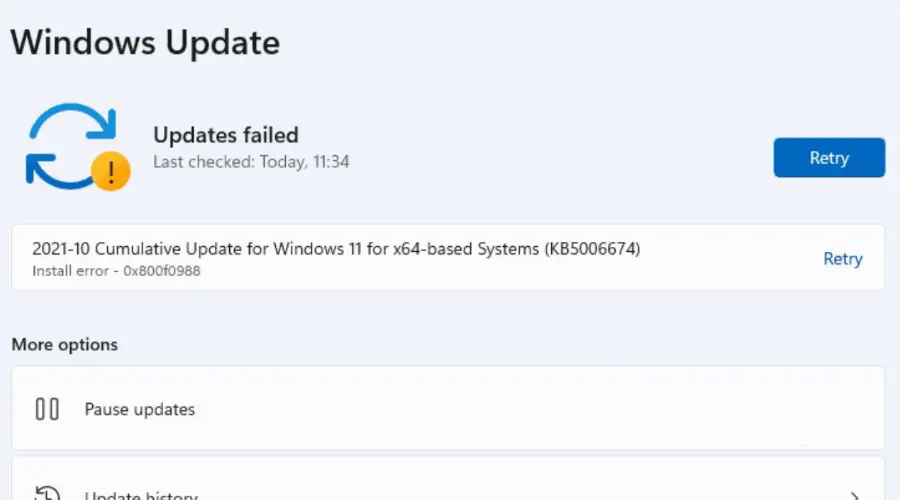
Task: Select the Pause updates option
Action: (140, 409)
